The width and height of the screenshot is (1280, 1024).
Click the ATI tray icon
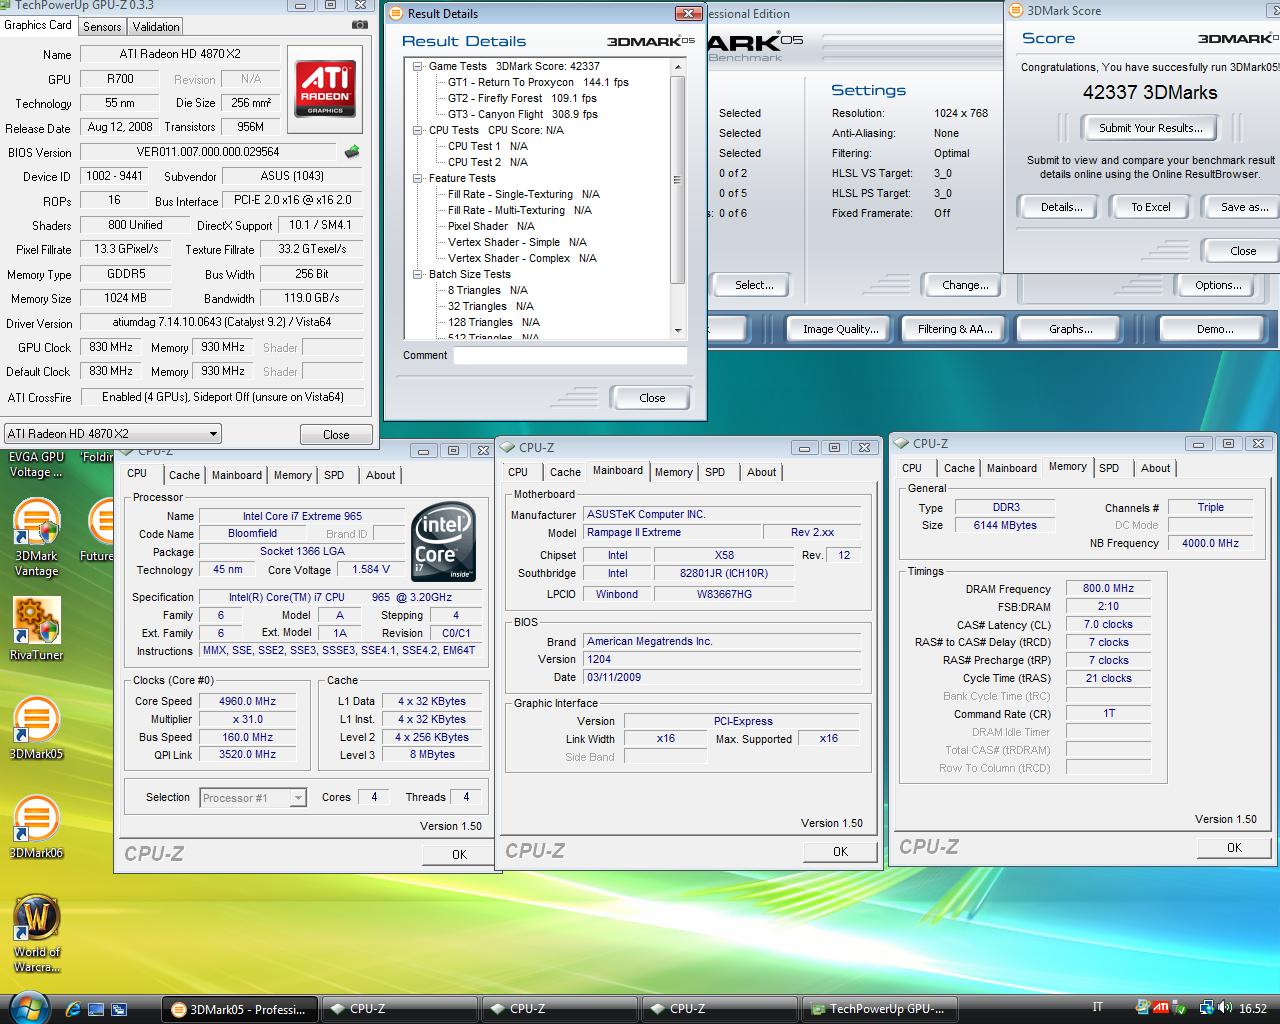[x=1161, y=1008]
